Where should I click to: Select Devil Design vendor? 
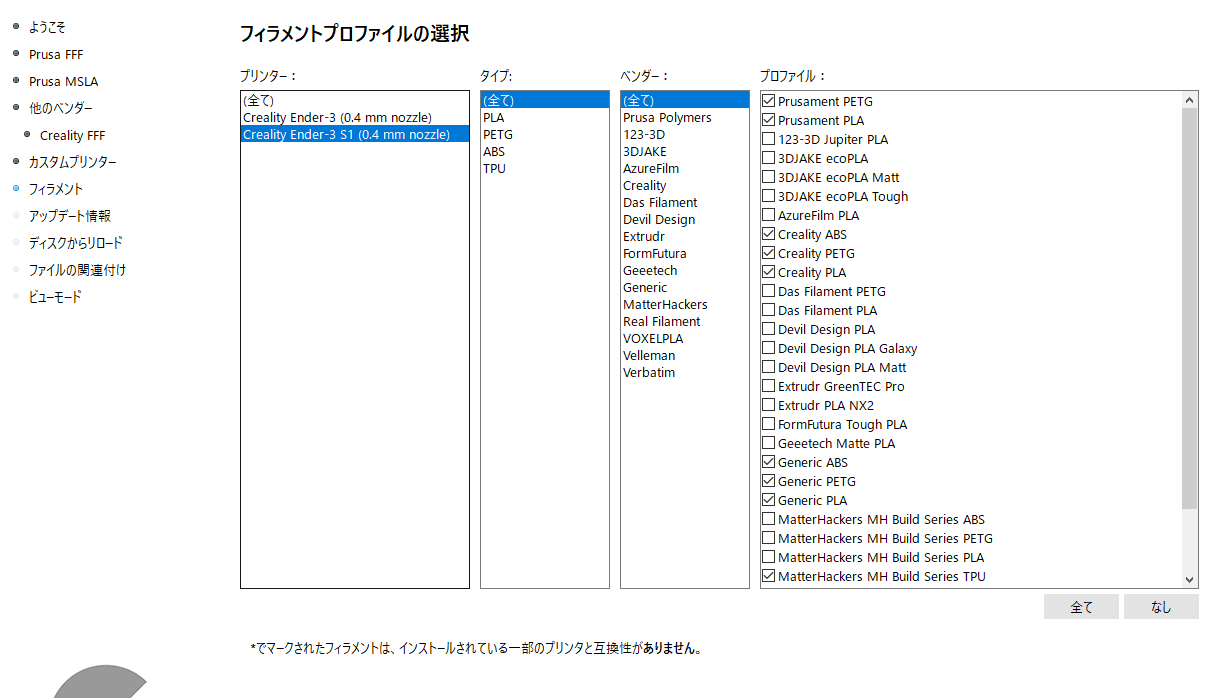coord(685,219)
